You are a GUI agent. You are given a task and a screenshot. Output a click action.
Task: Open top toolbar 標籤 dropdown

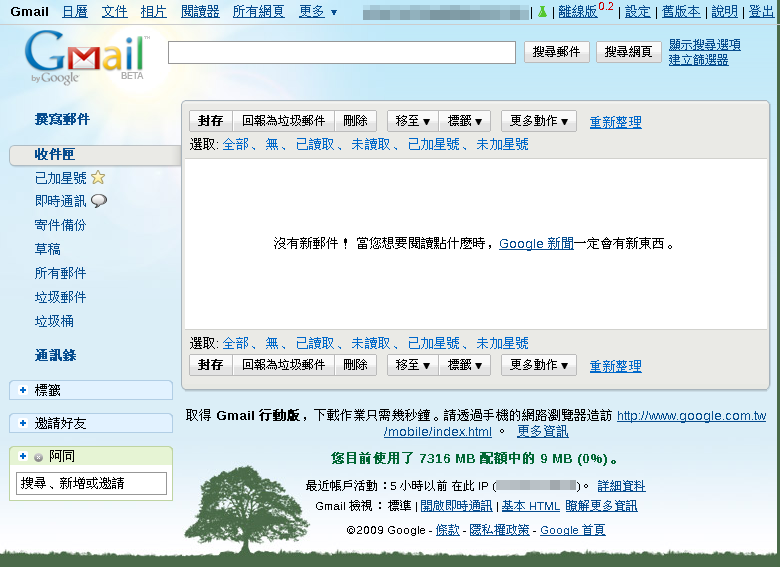tap(465, 121)
